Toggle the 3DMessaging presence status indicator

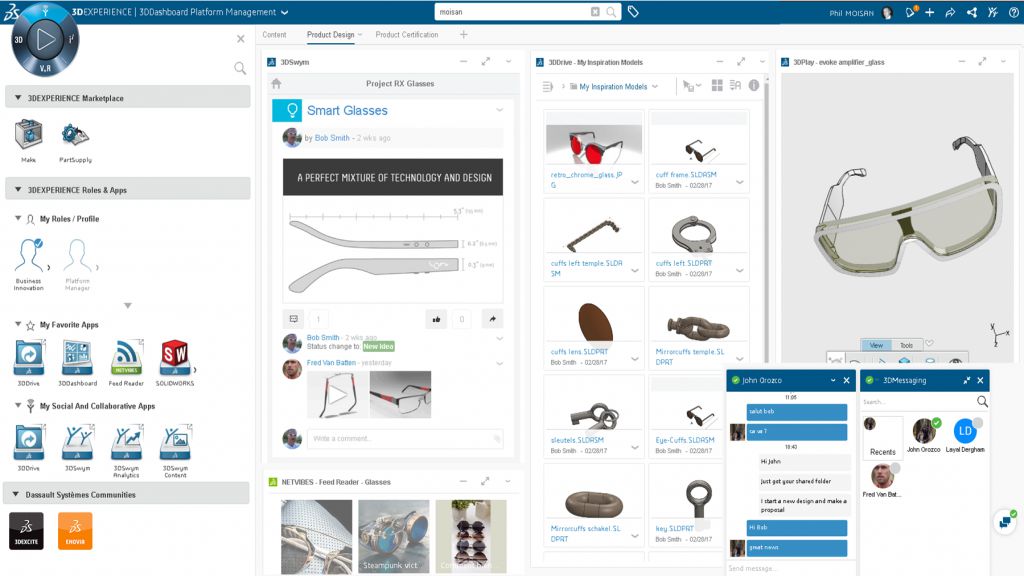pos(870,380)
